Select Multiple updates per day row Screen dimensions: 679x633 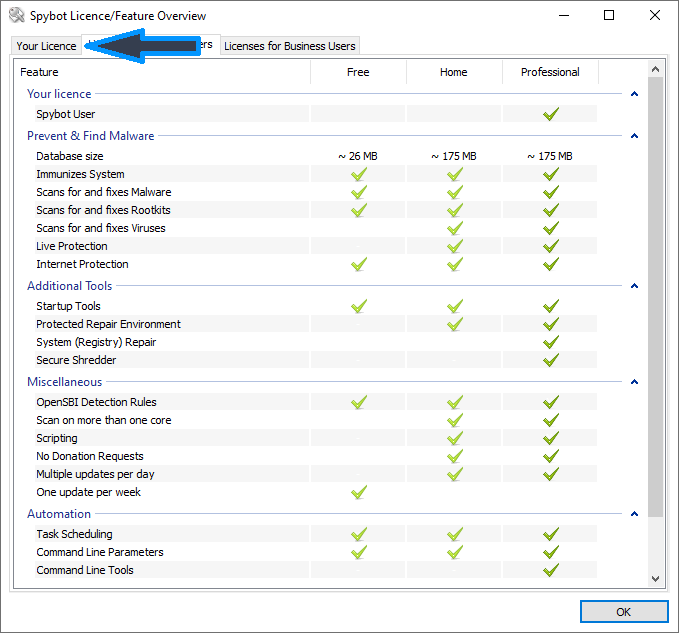click(316, 474)
